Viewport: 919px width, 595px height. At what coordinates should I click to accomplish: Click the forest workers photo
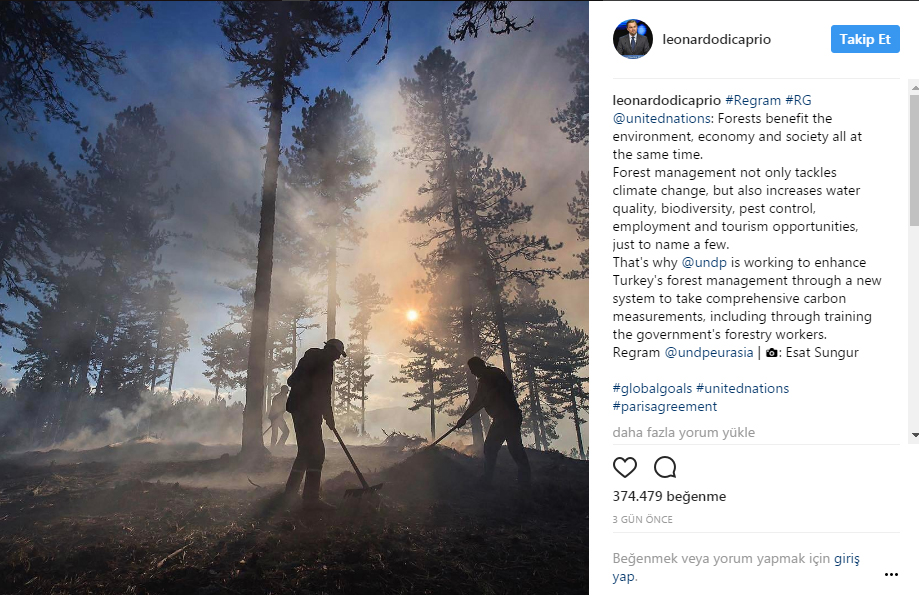tap(294, 298)
